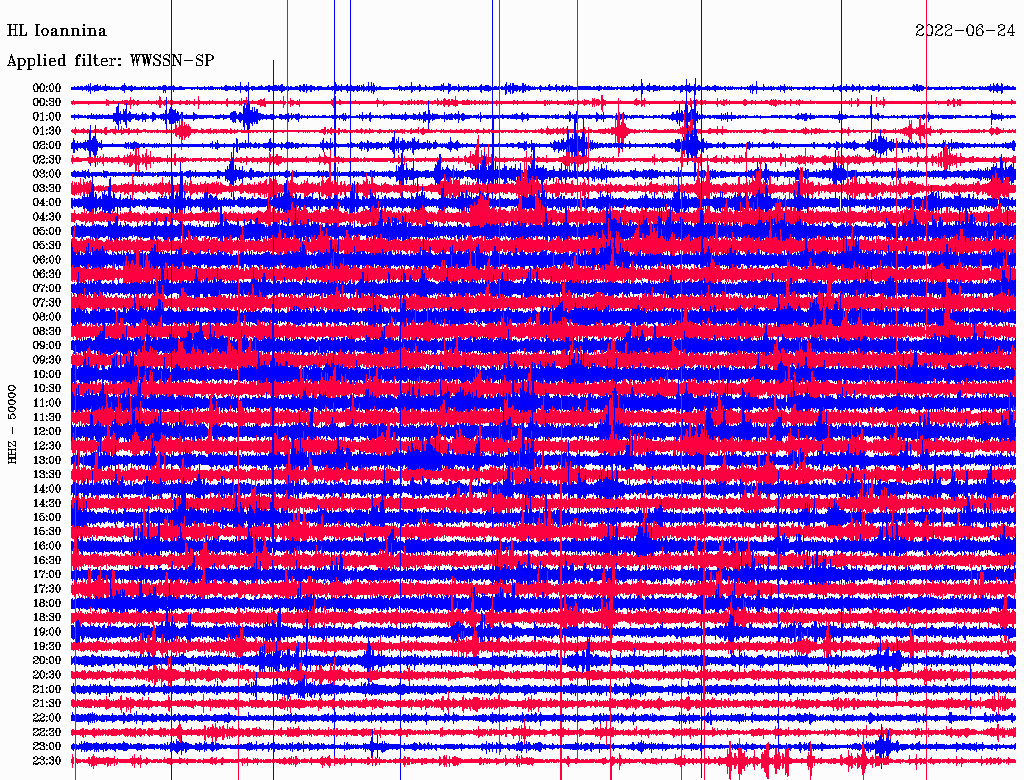Screen dimensions: 1024x780
Task: Select the 17:30 time label
Action: point(46,589)
